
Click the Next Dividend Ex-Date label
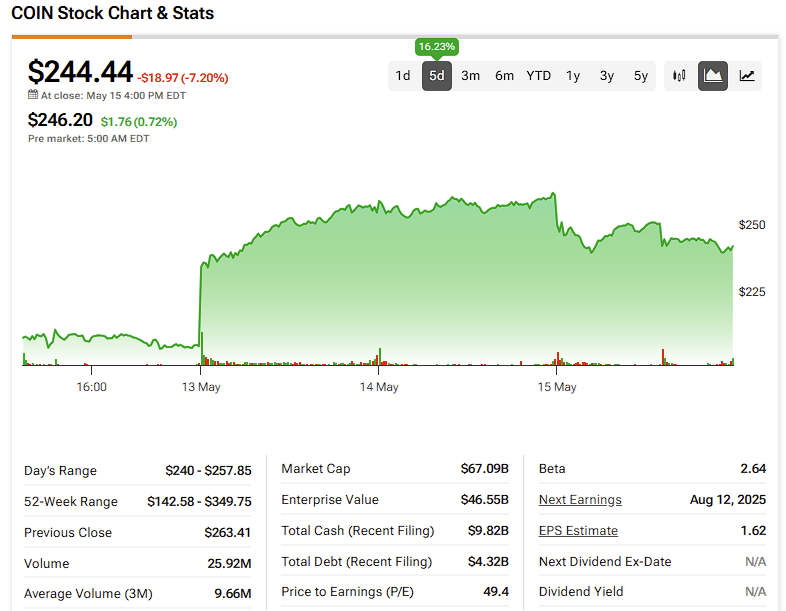(x=605, y=561)
